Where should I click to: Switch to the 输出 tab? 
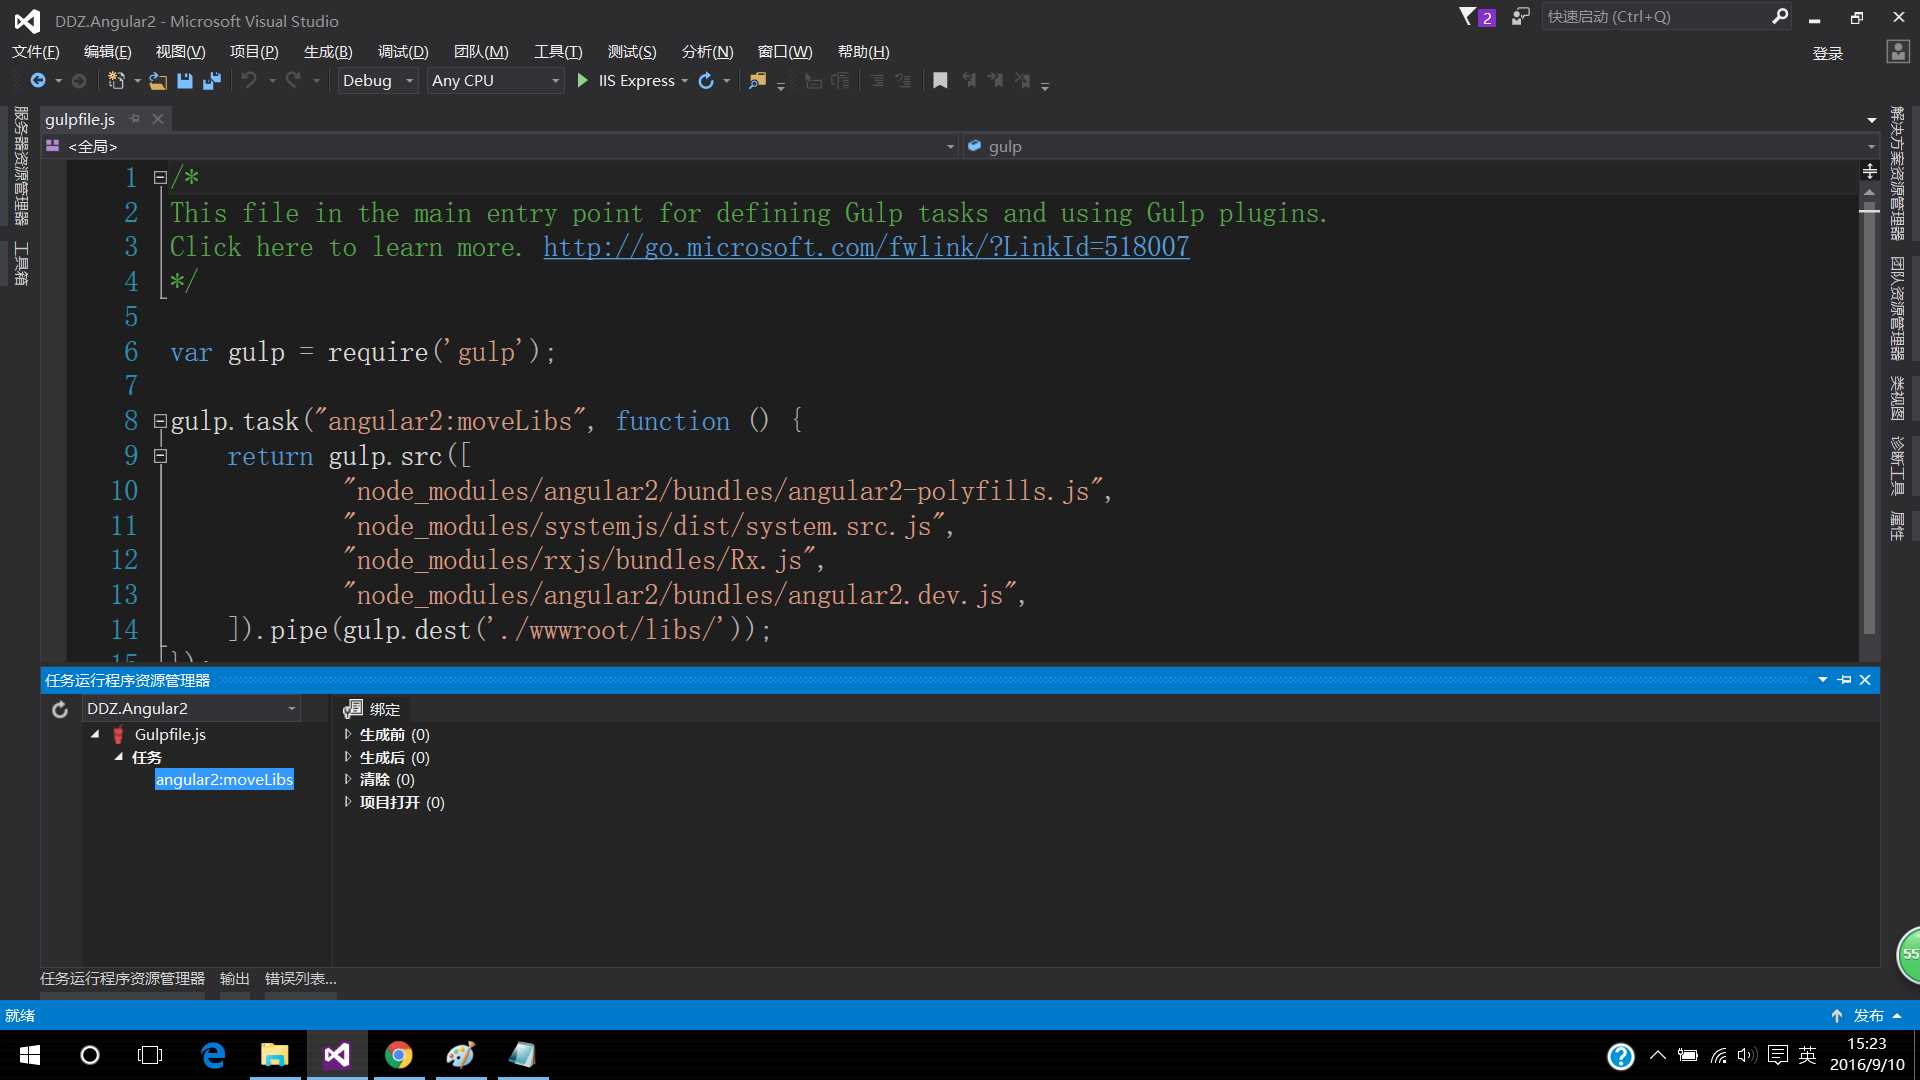tap(235, 979)
